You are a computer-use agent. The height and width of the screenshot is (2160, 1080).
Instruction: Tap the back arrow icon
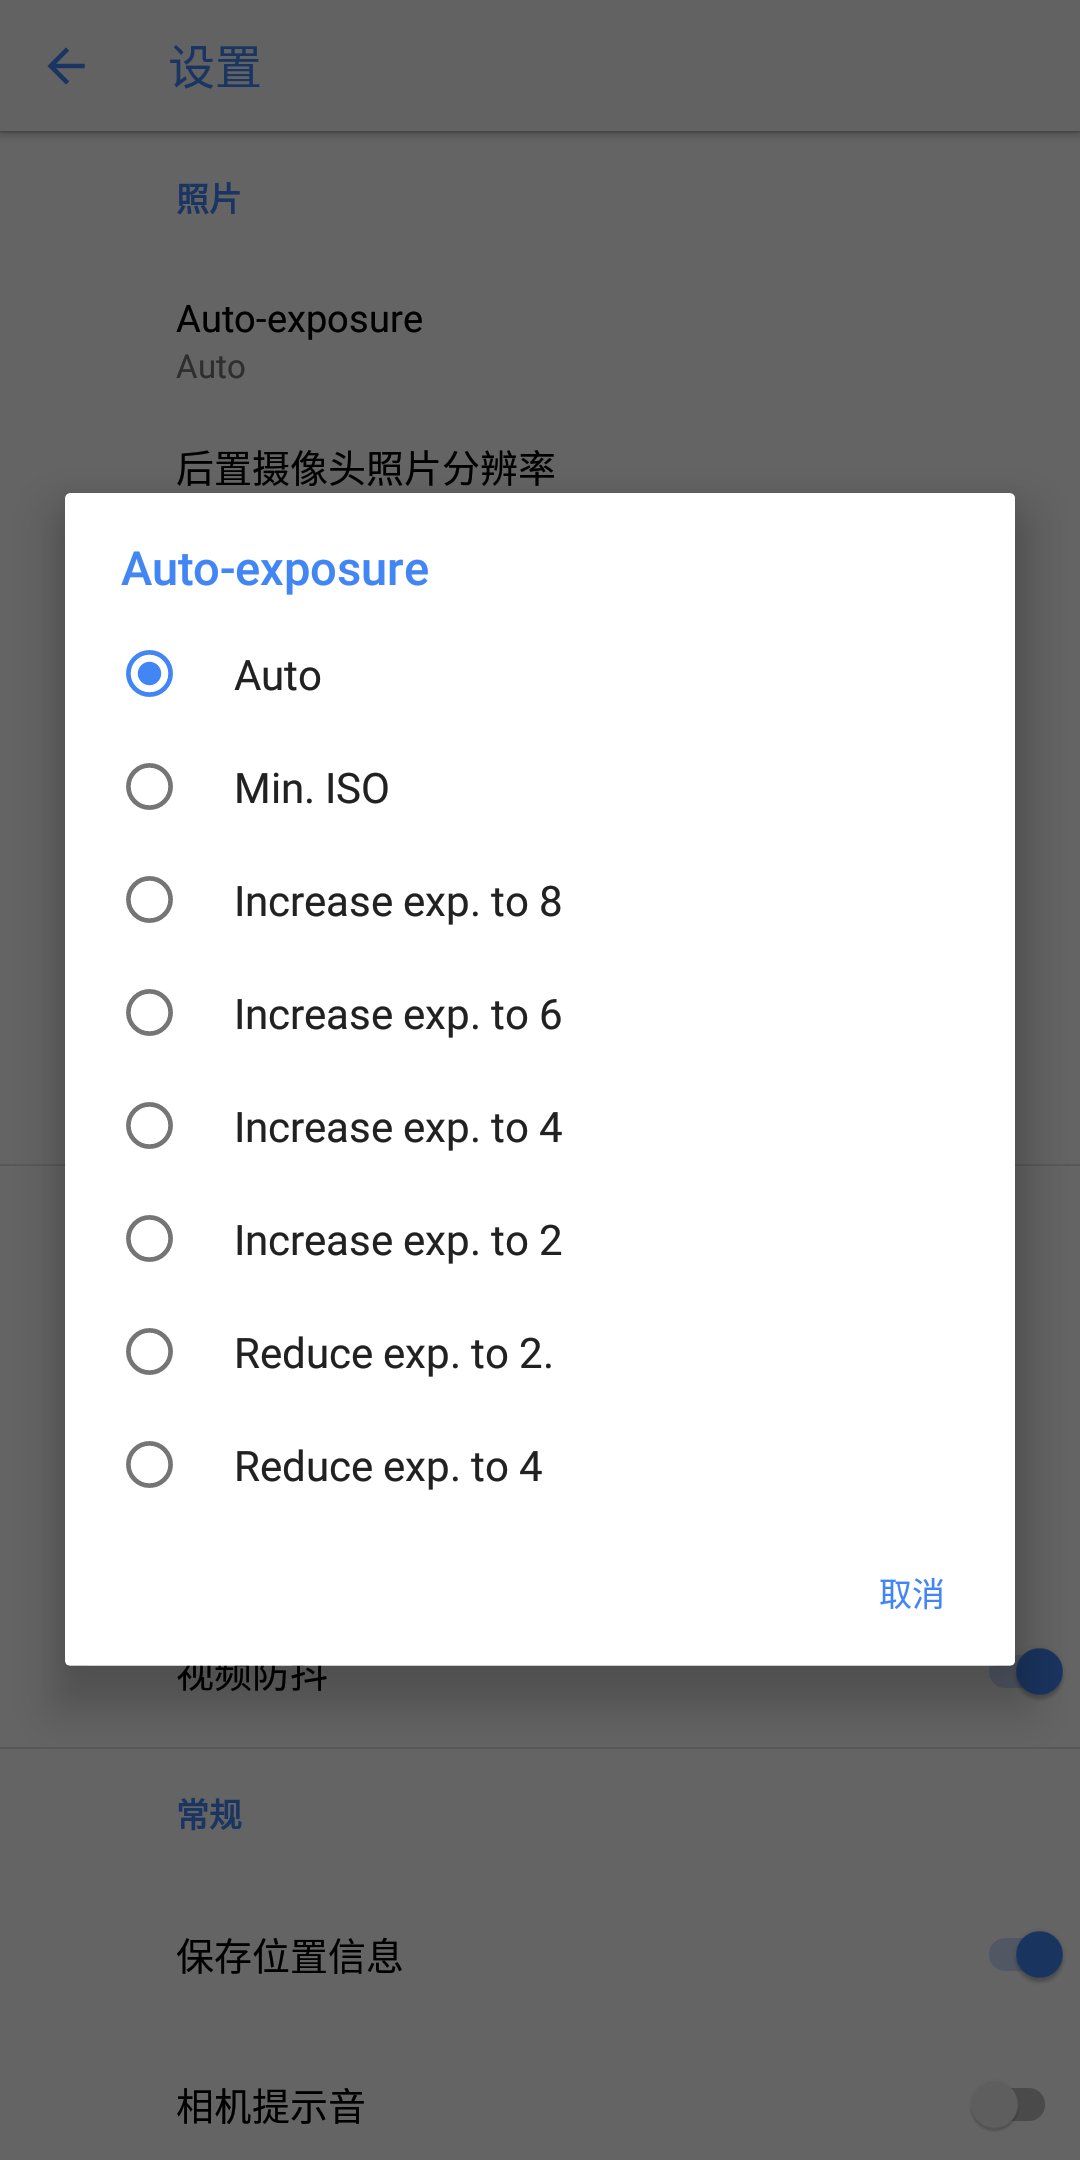tap(66, 67)
